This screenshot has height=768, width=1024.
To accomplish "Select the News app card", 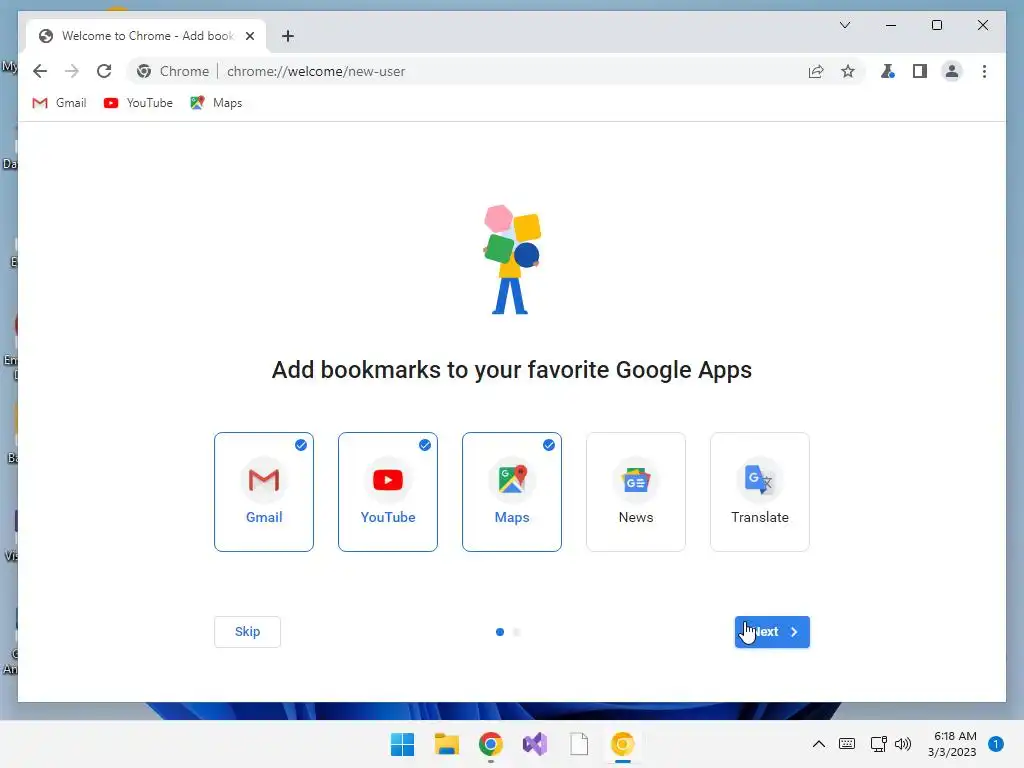I will click(636, 492).
